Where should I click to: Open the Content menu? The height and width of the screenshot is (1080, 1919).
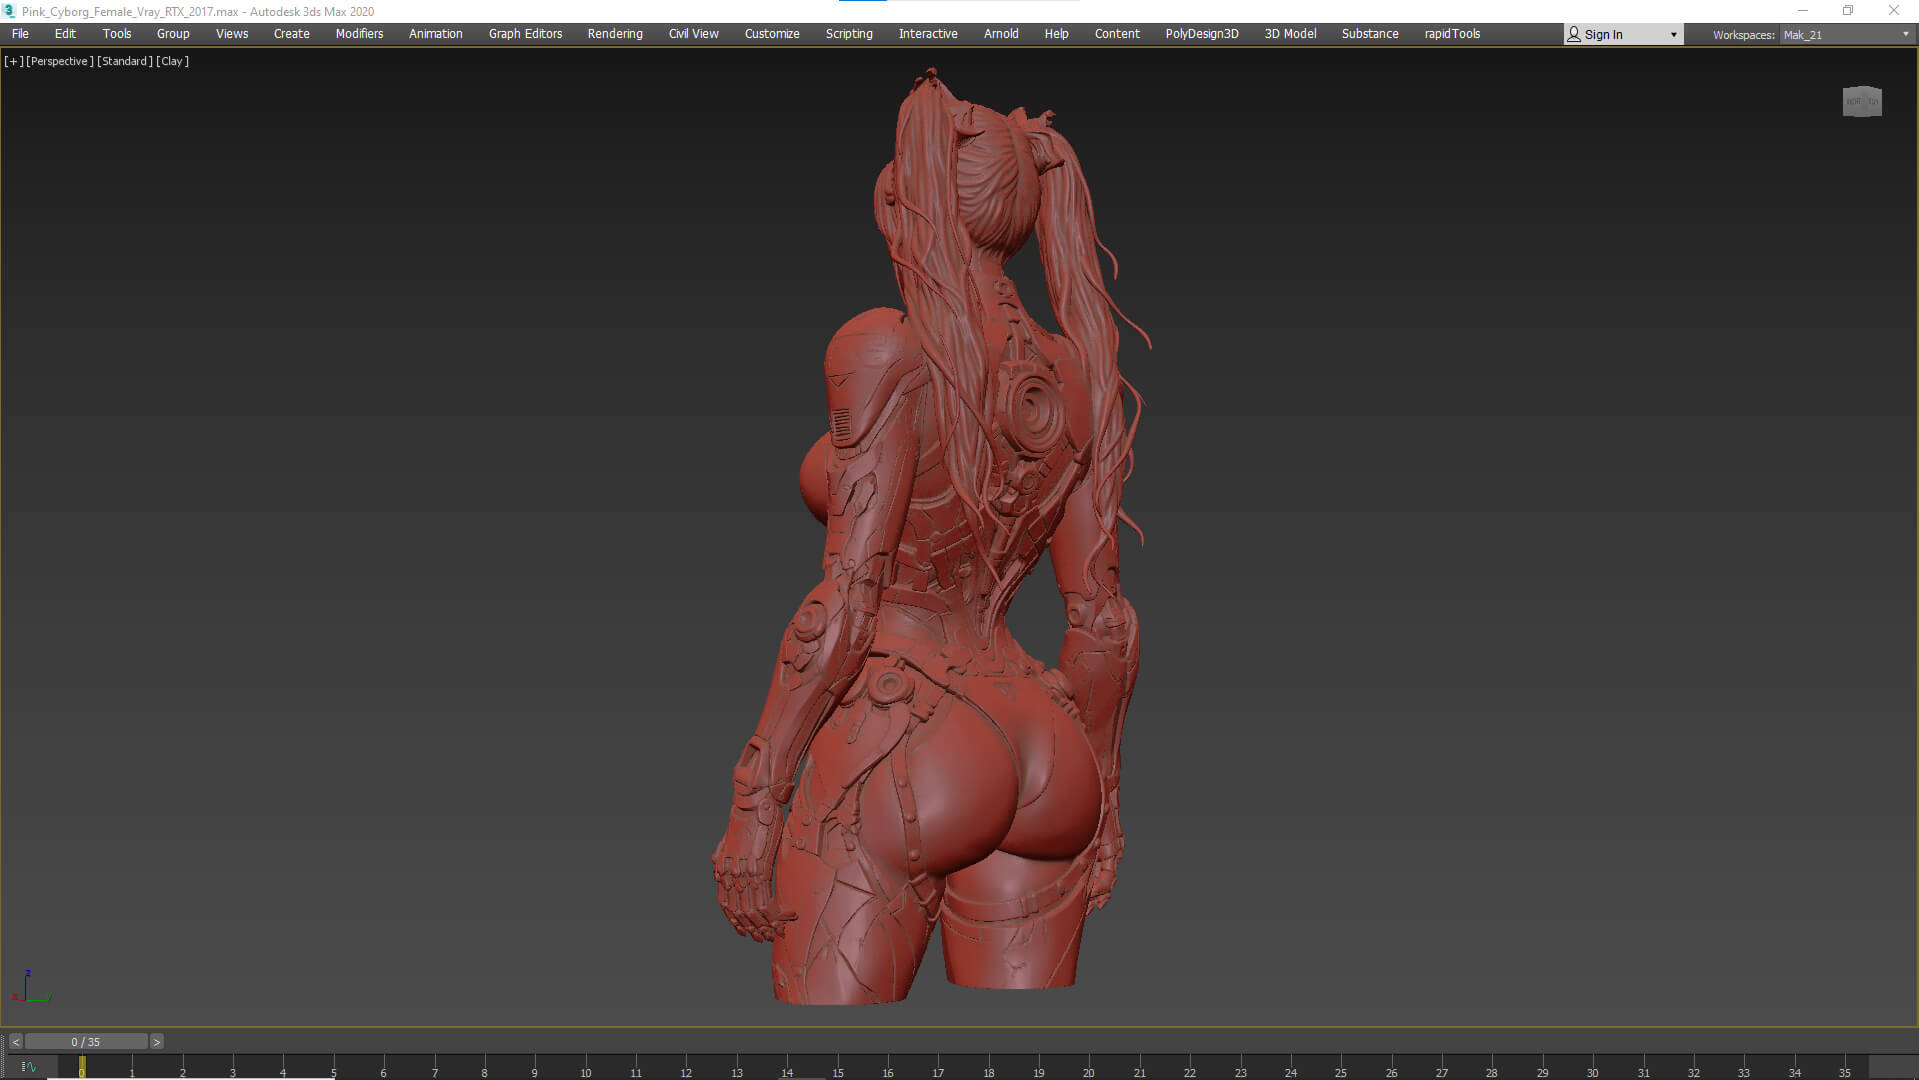pyautogui.click(x=1117, y=34)
